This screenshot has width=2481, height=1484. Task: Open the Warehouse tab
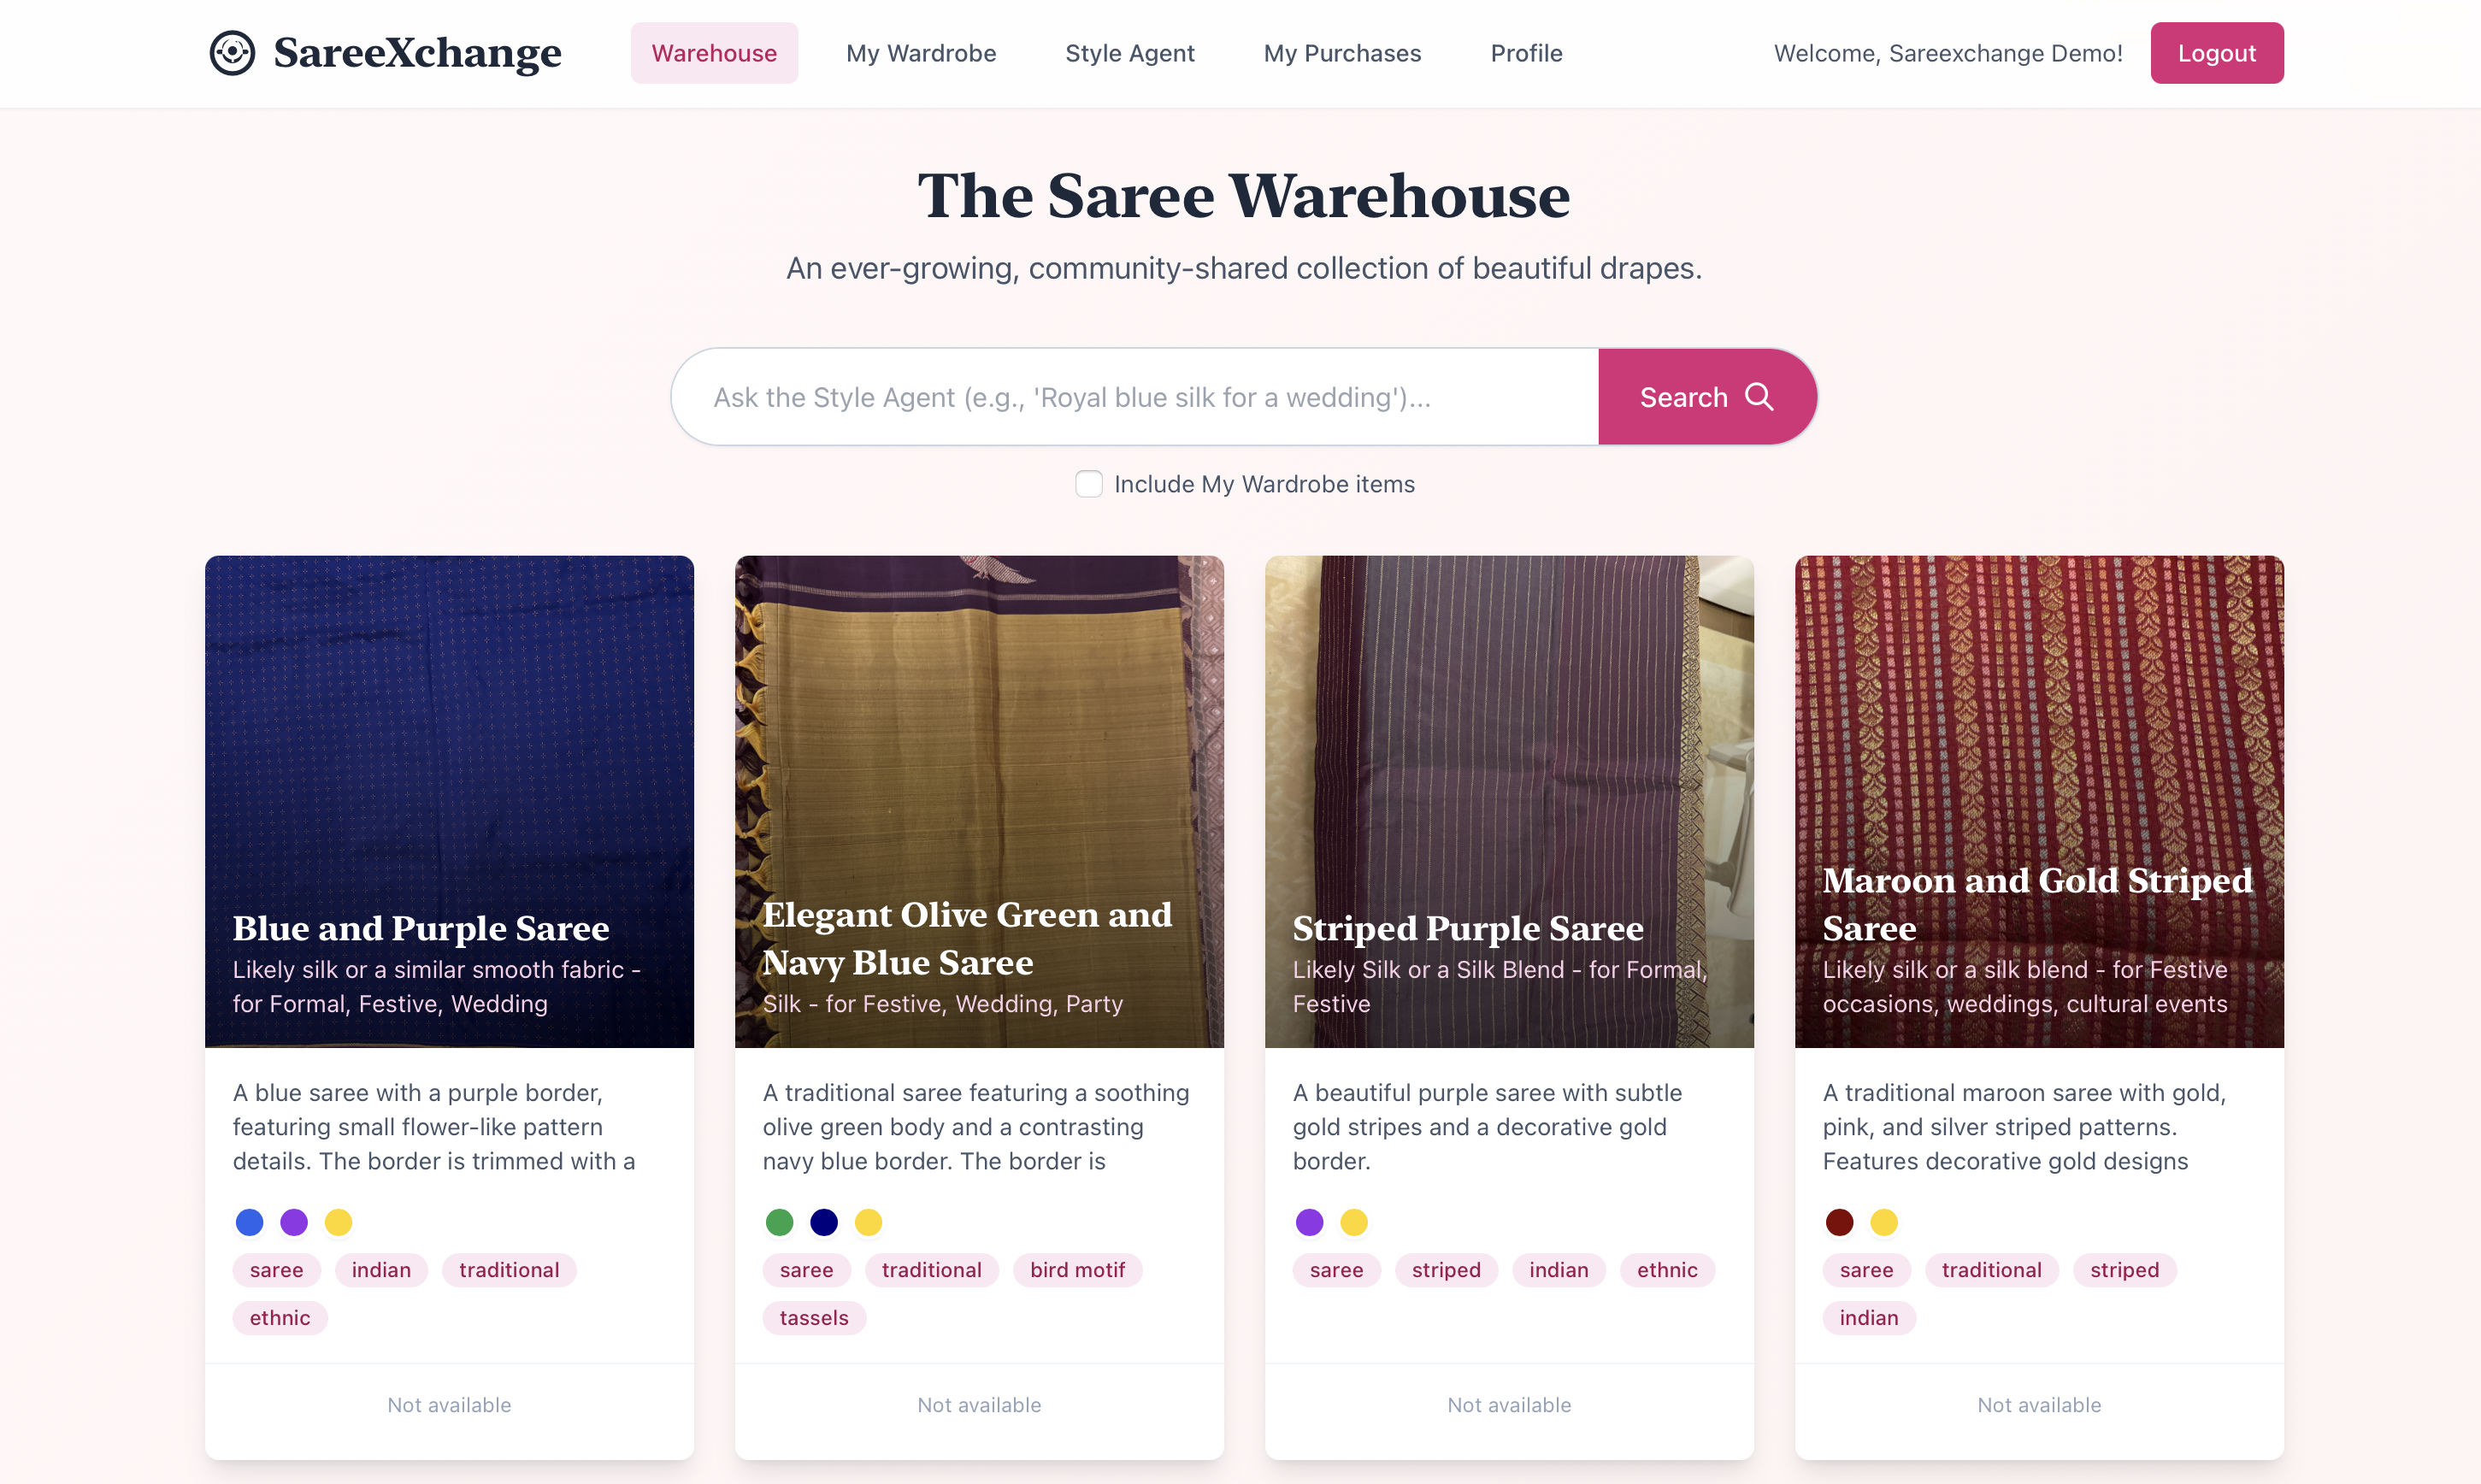714,53
